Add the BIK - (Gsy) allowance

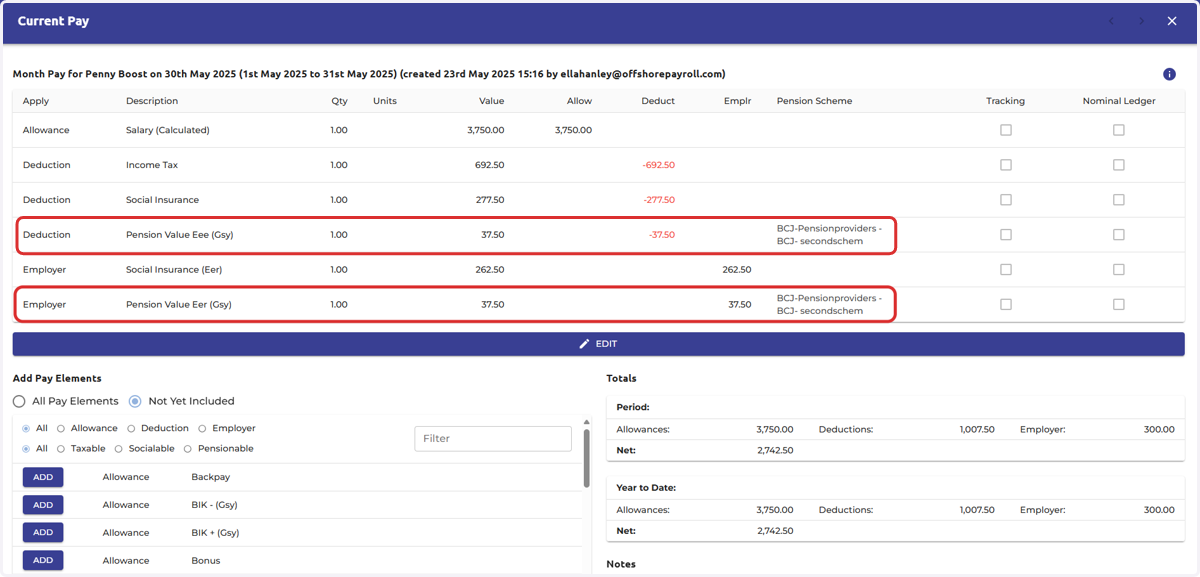pyautogui.click(x=43, y=505)
